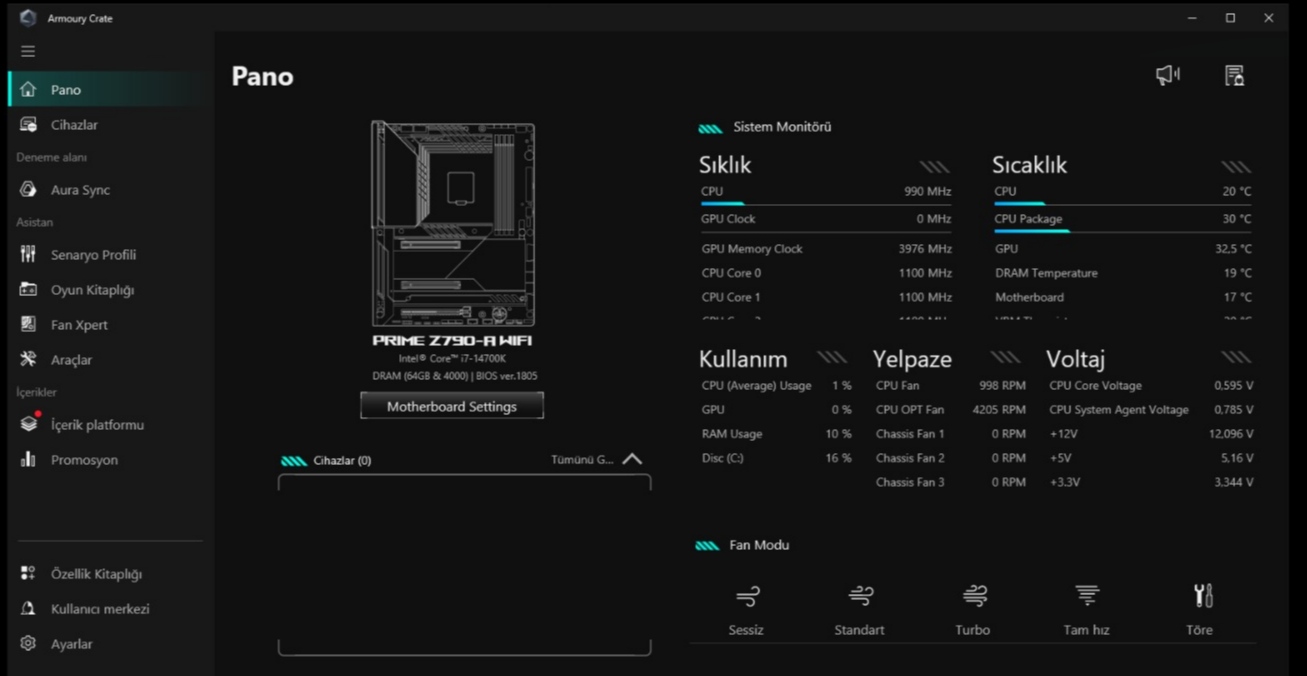The image size is (1307, 676).
Task: Select the Tam hız fan mode icon
Action: point(1087,596)
